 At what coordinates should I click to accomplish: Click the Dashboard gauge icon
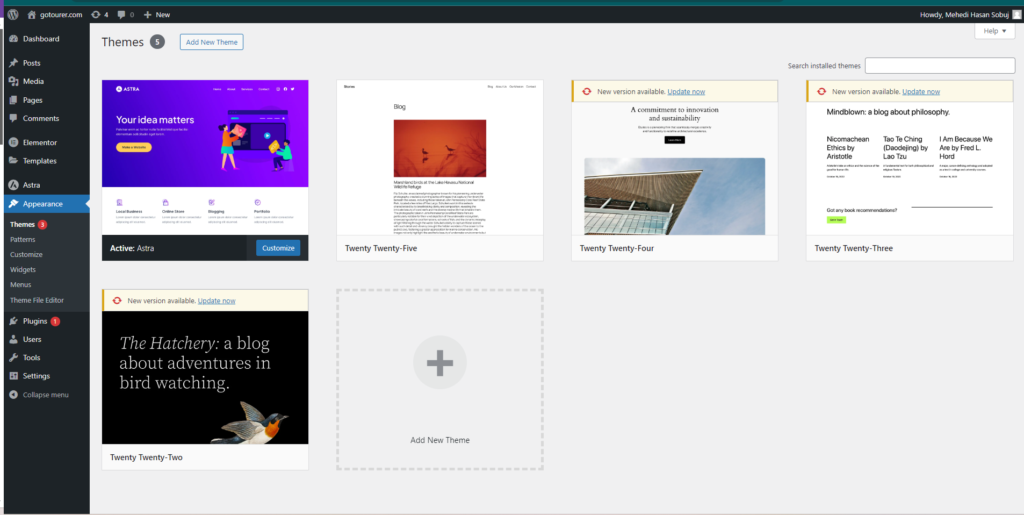coord(14,39)
